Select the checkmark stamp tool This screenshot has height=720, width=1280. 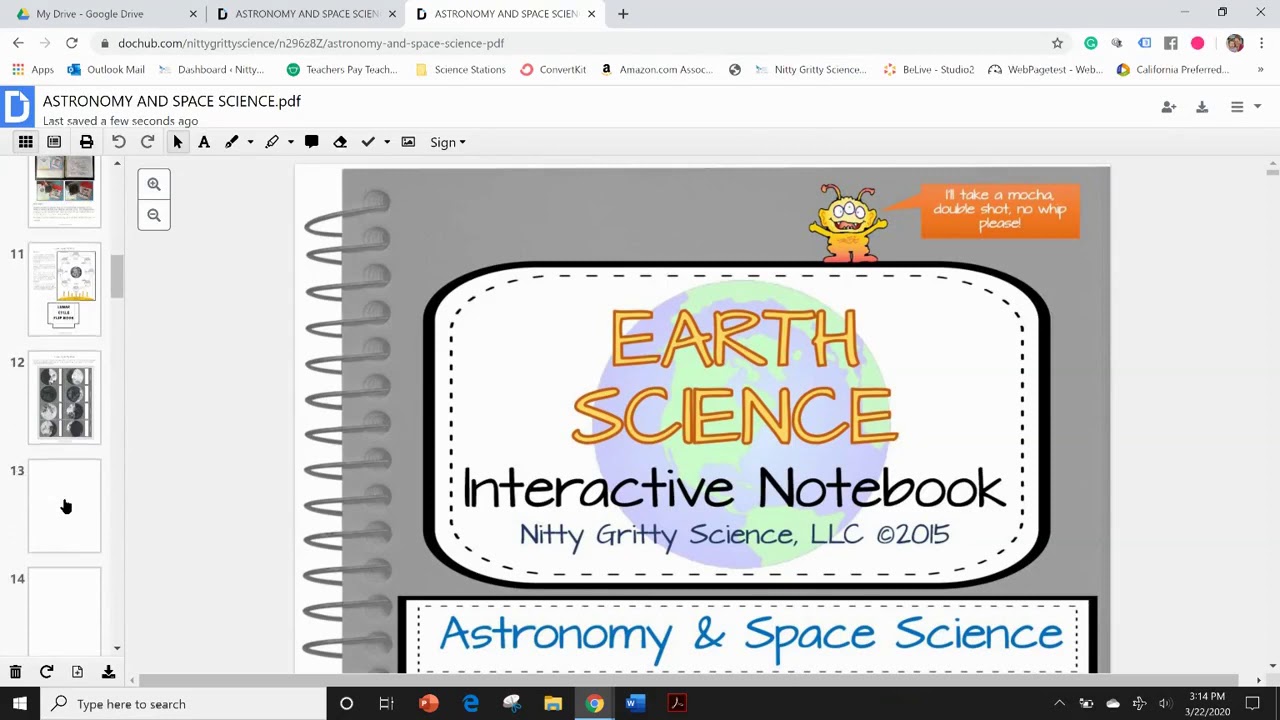pyautogui.click(x=368, y=142)
